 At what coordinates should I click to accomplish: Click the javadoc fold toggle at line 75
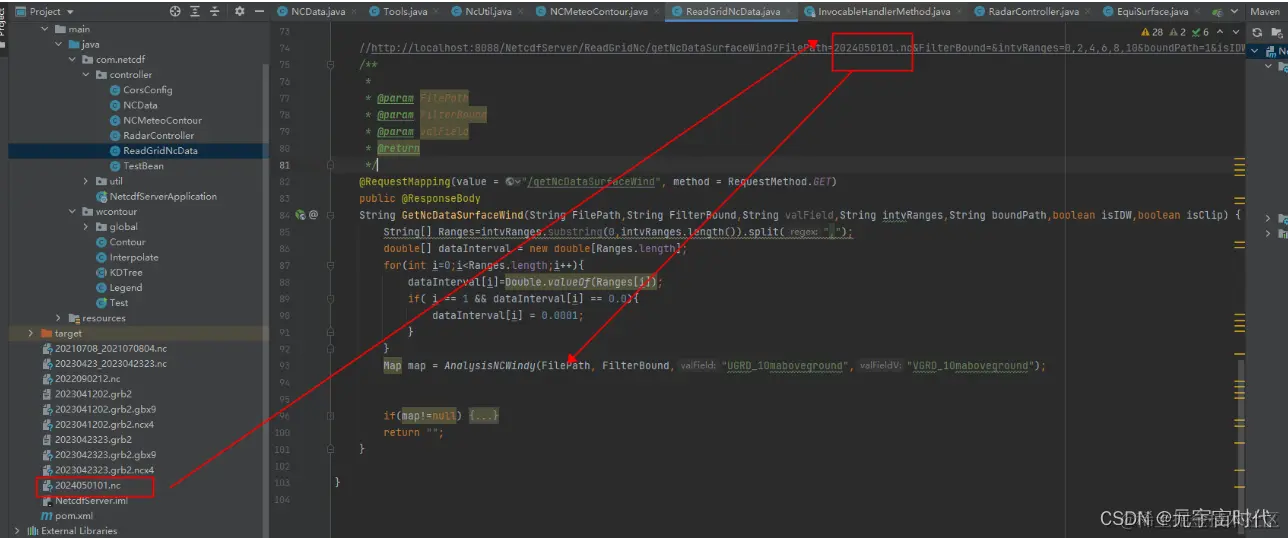[x=331, y=64]
